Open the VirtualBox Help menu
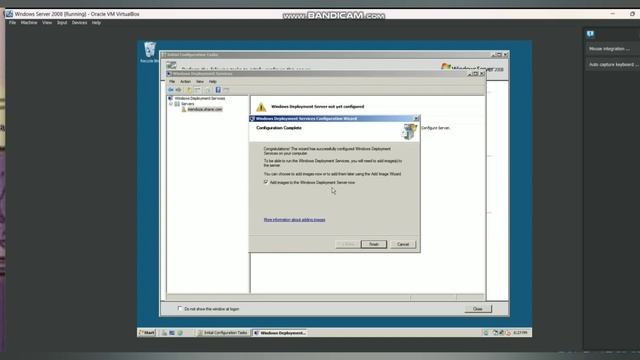This screenshot has width=640, height=360. pos(96,23)
